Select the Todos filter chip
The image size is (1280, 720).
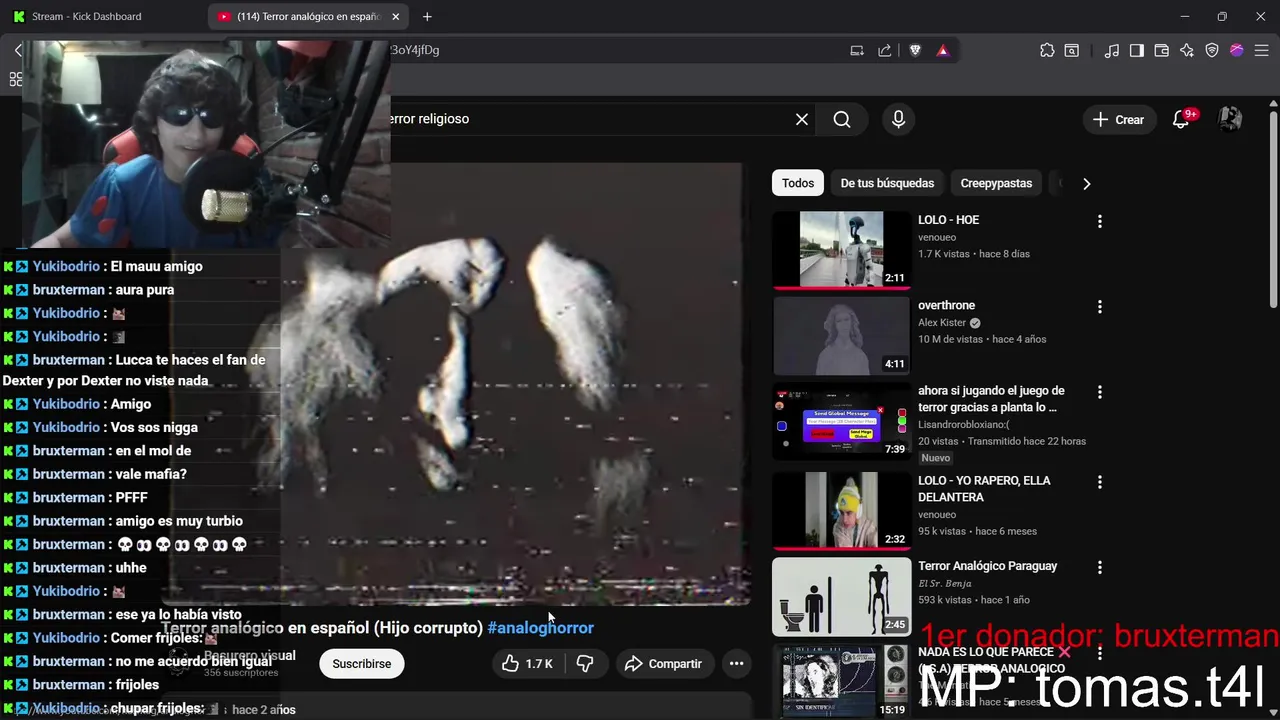coord(798,183)
